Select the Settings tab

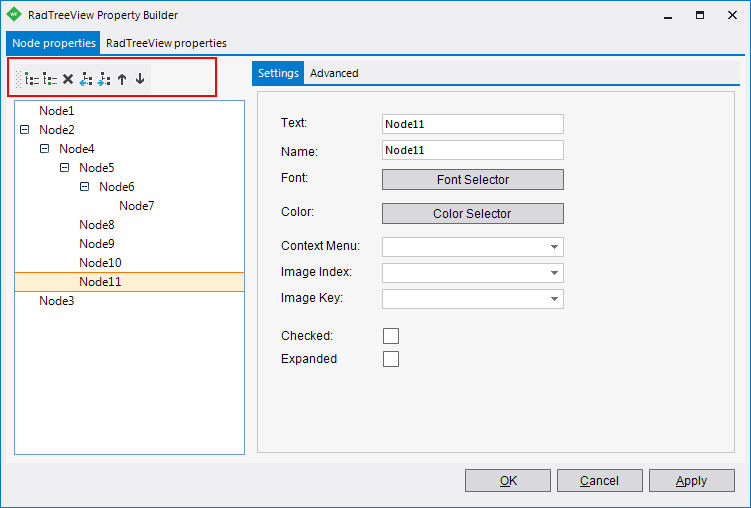(x=278, y=73)
